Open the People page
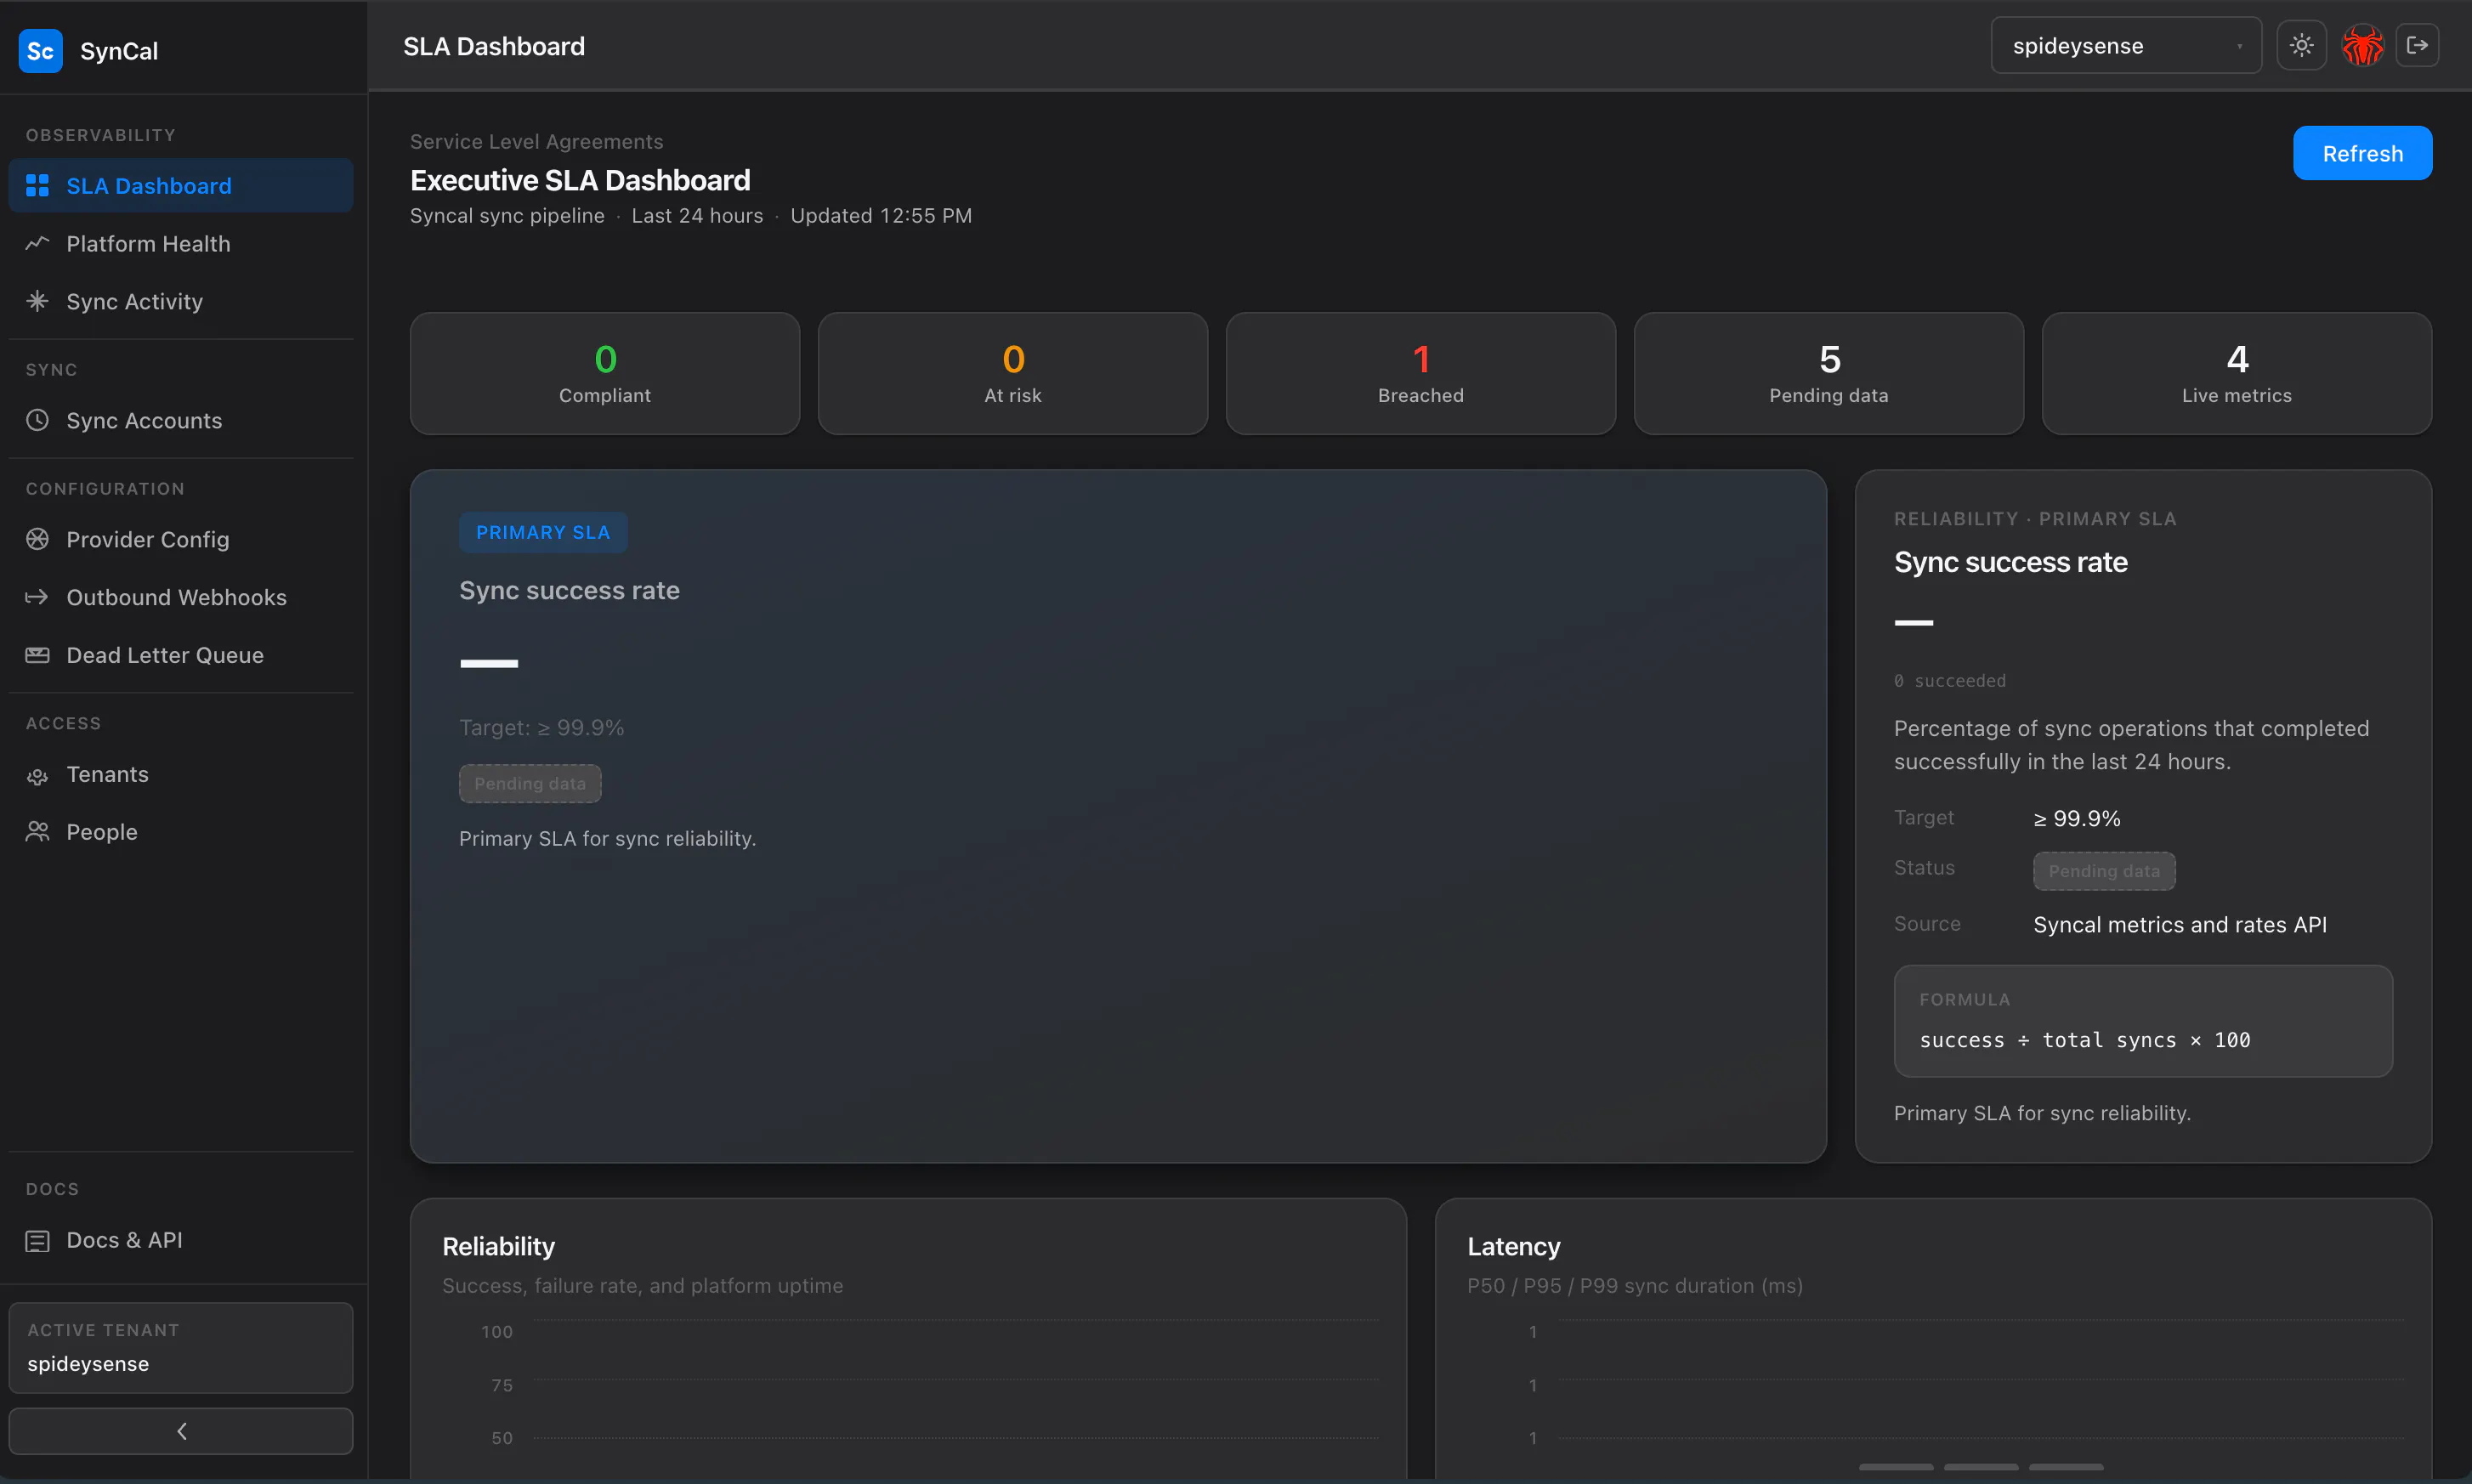The height and width of the screenshot is (1484, 2472). (x=181, y=832)
